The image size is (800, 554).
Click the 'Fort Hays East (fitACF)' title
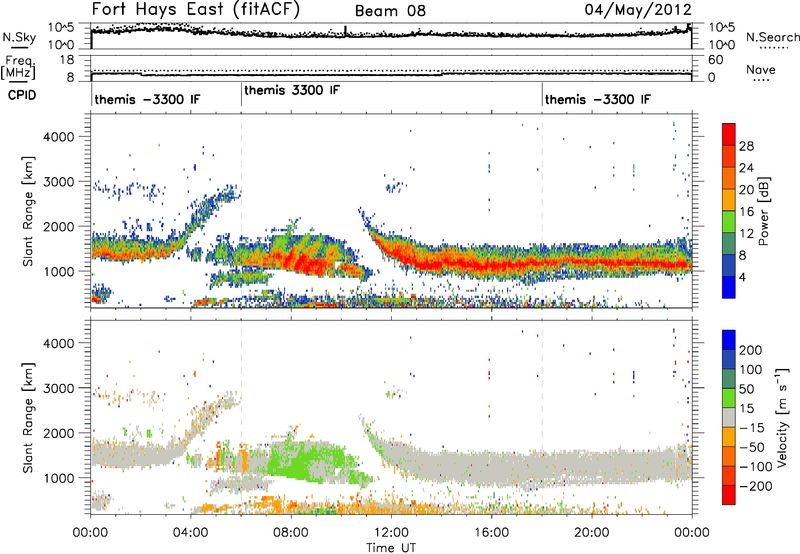tap(196, 10)
